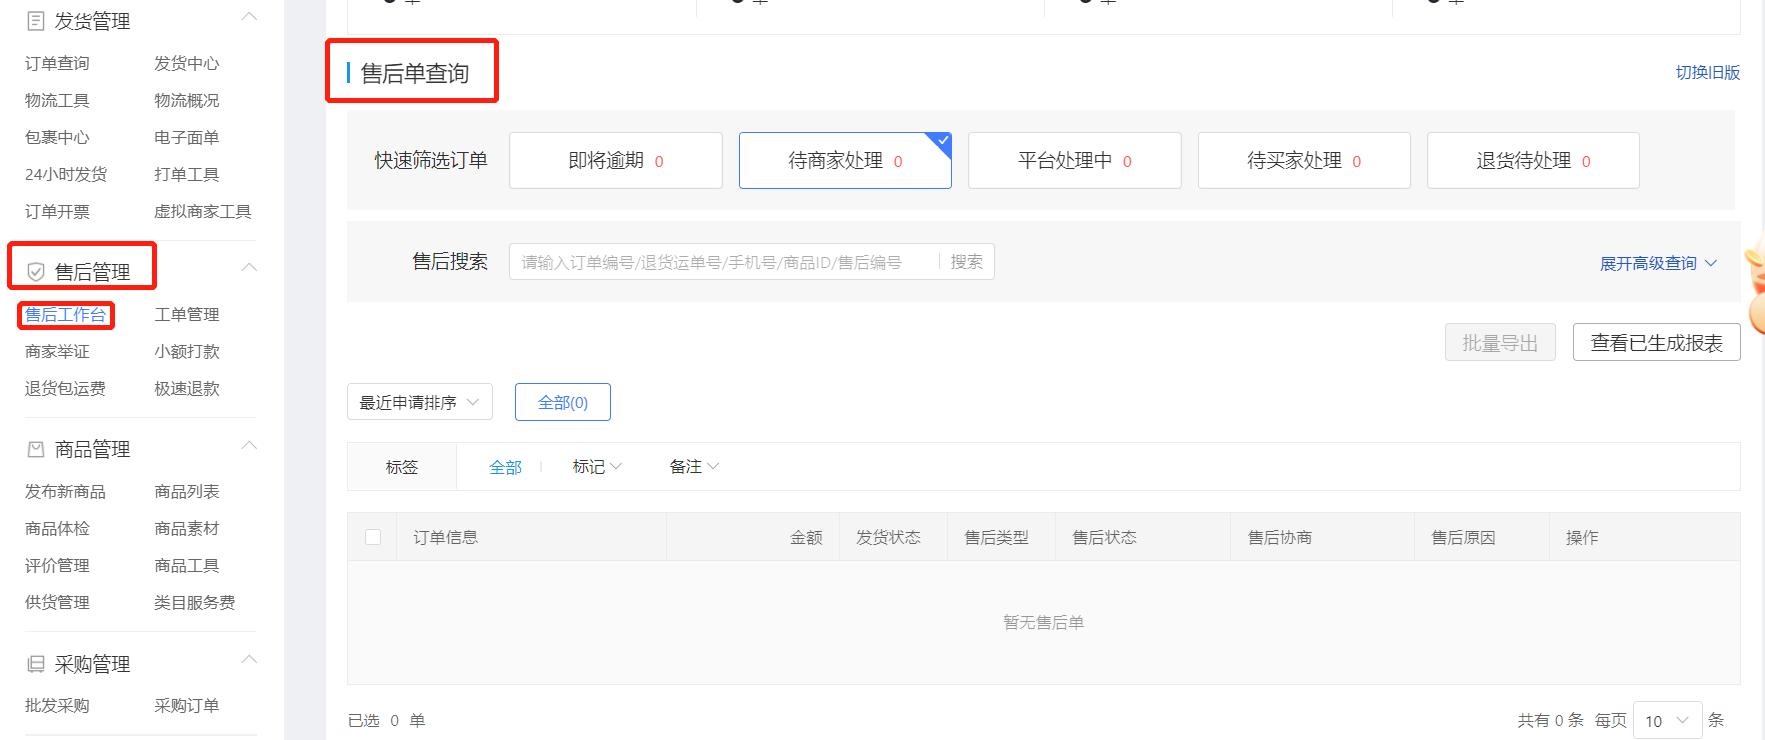Click the 暂无售后单 empty-state text

pyautogui.click(x=1043, y=622)
